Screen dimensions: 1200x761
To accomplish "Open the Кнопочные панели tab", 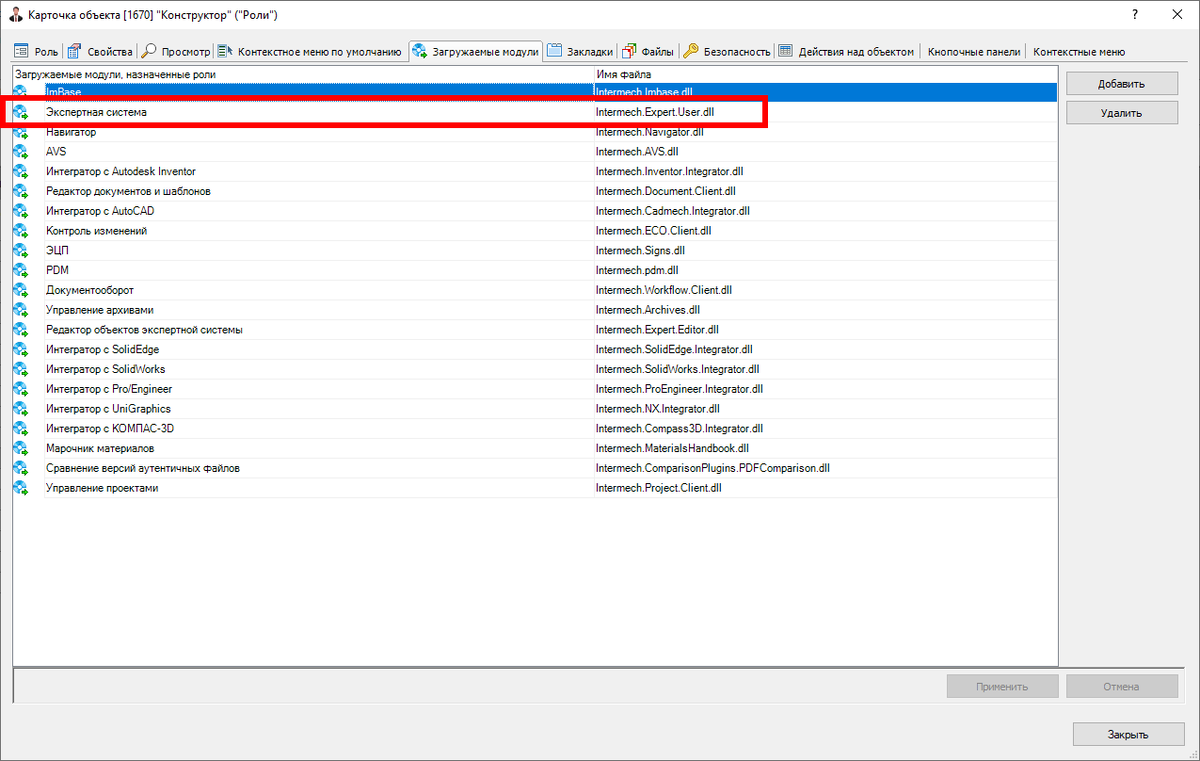I will click(x=974, y=51).
